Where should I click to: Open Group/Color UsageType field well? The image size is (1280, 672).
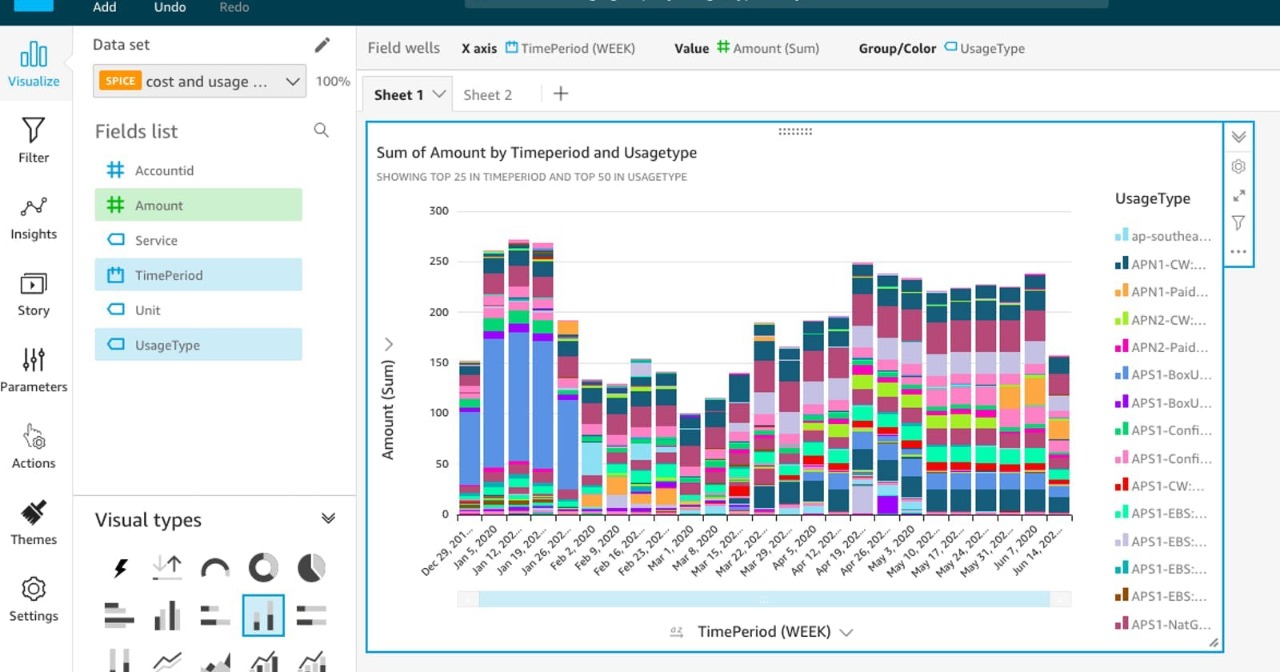985,48
